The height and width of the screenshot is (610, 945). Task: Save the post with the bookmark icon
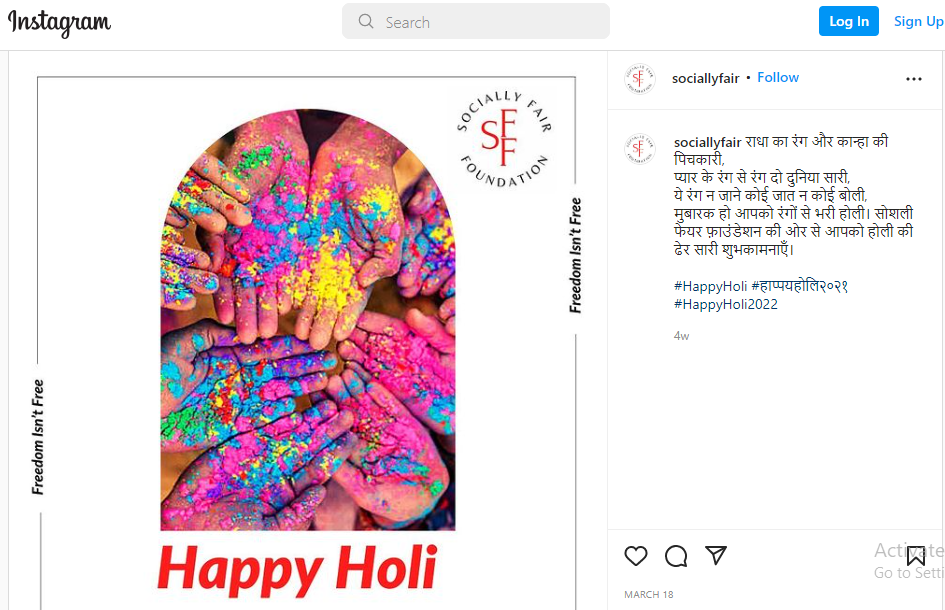click(x=915, y=556)
